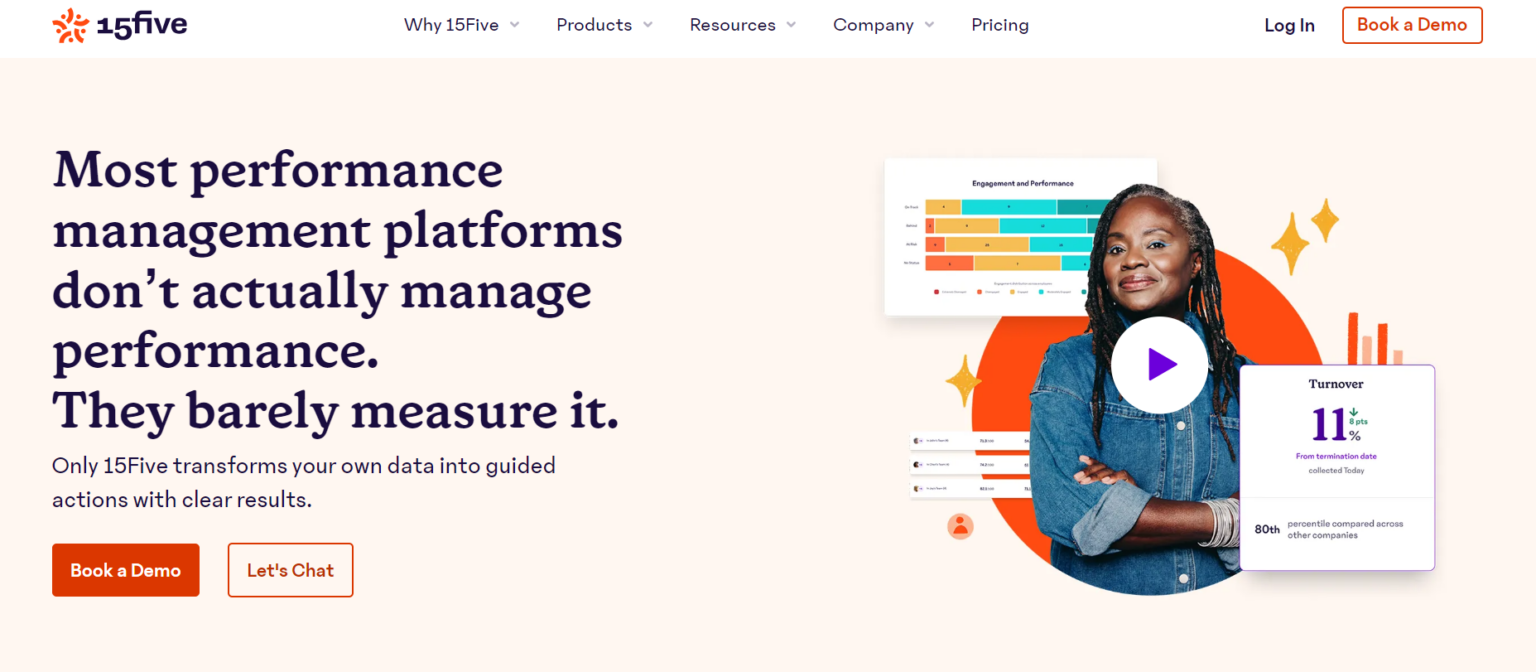The image size is (1536, 672).
Task: Click the orange user avatar icon
Action: (960, 525)
